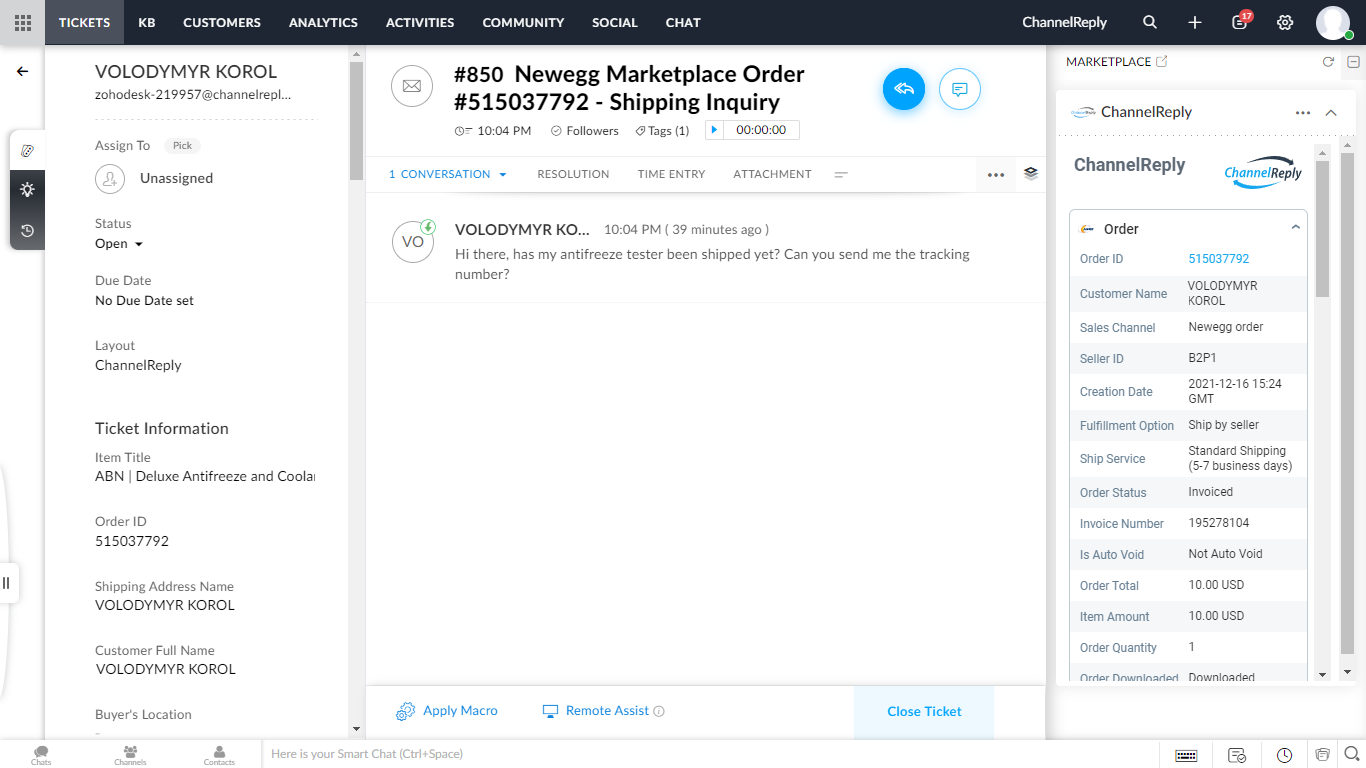
Task: Select the Time Entry tab
Action: [x=672, y=174]
